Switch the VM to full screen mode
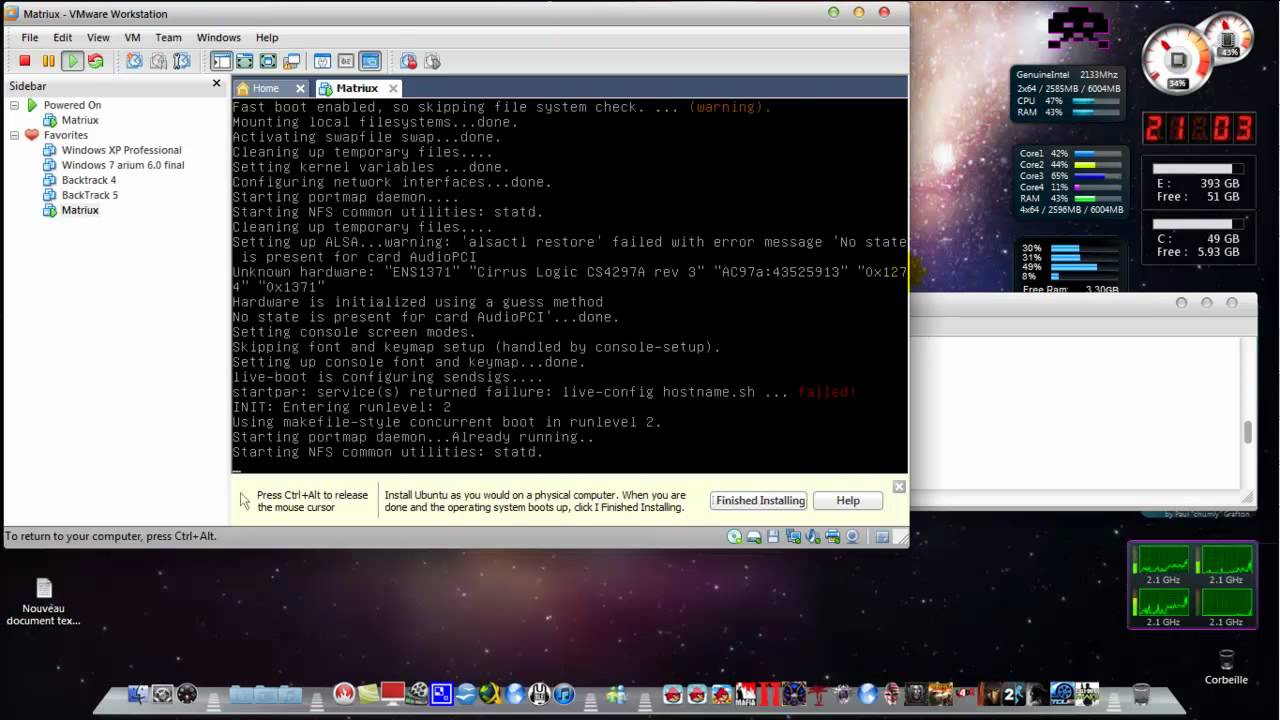Screen dimensions: 1280x720 (x=268, y=61)
